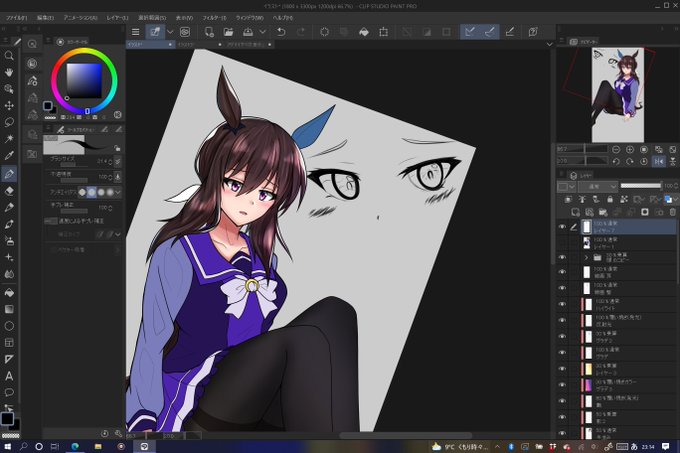The image size is (680, 453).
Task: Click the zoom in icon in Navigator
Action: (630, 150)
